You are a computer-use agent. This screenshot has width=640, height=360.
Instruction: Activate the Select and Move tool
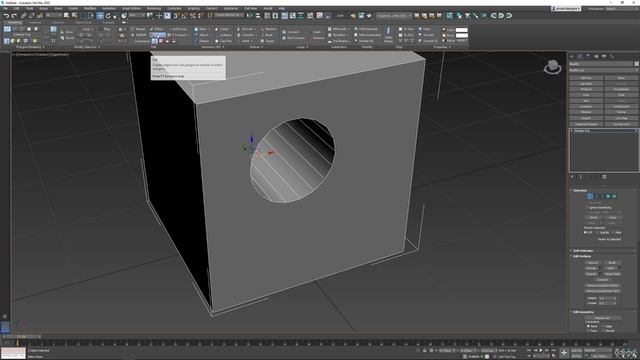(x=100, y=16)
